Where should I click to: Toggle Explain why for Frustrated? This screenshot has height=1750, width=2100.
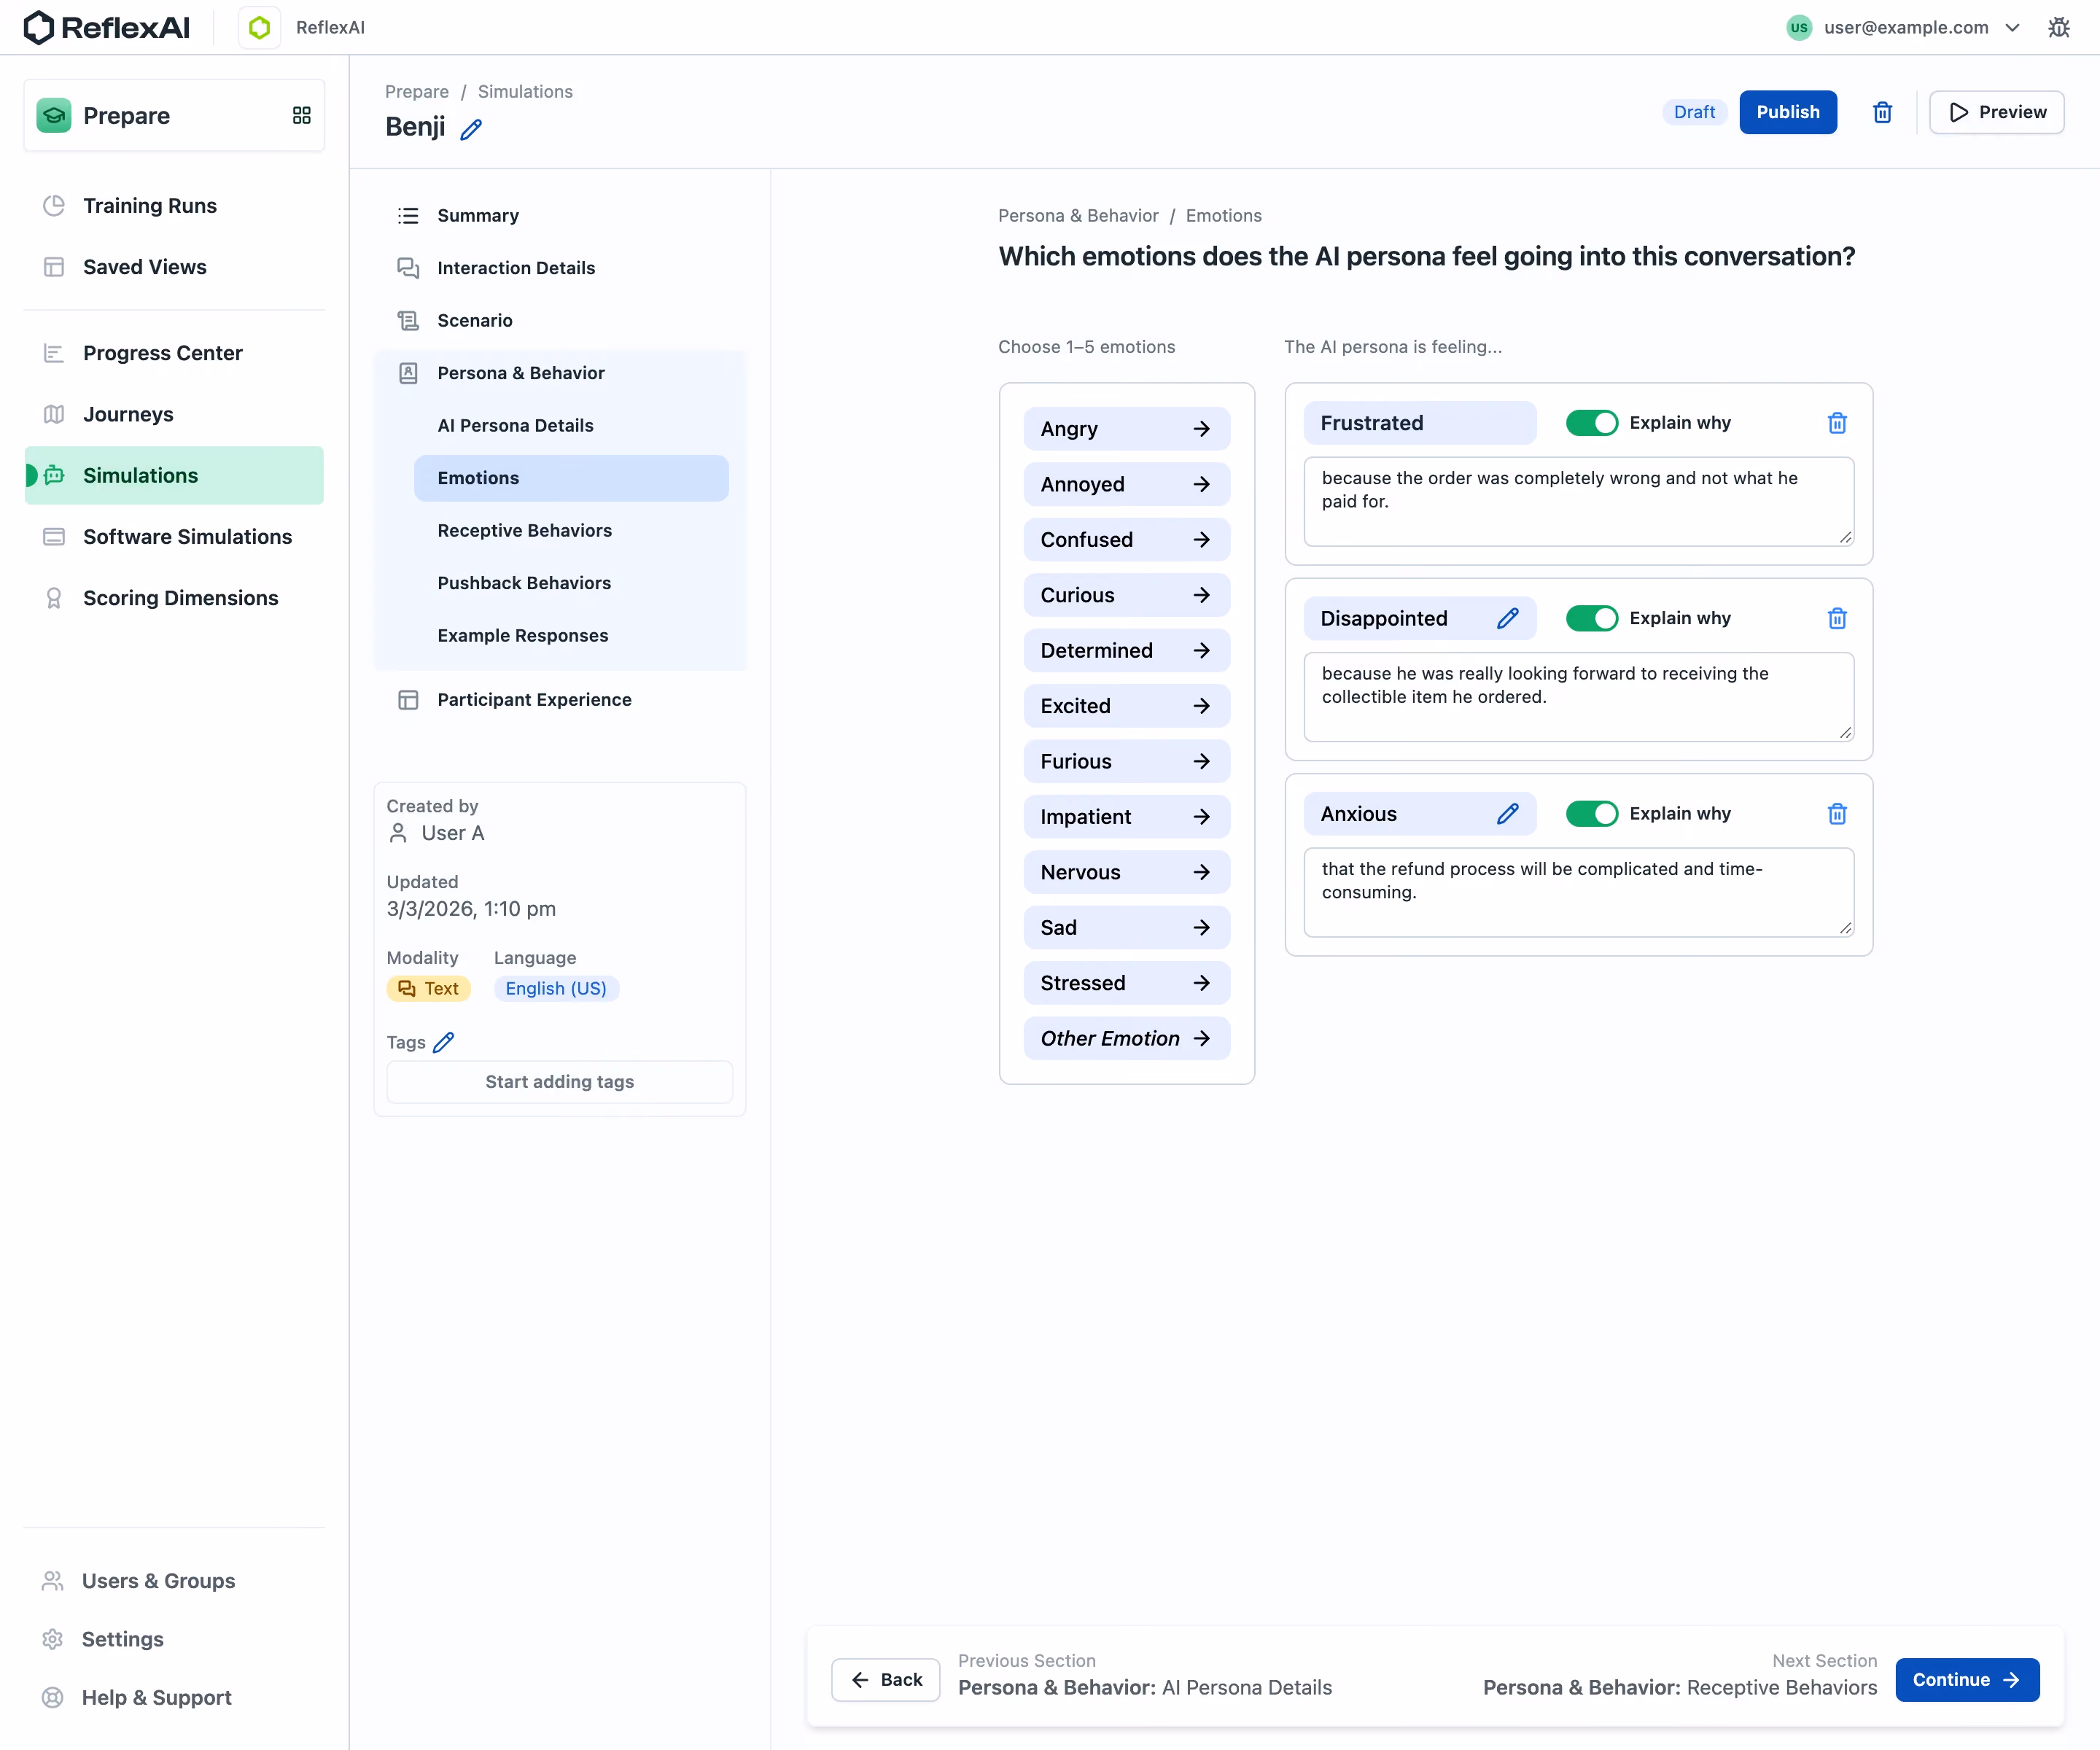pyautogui.click(x=1591, y=423)
